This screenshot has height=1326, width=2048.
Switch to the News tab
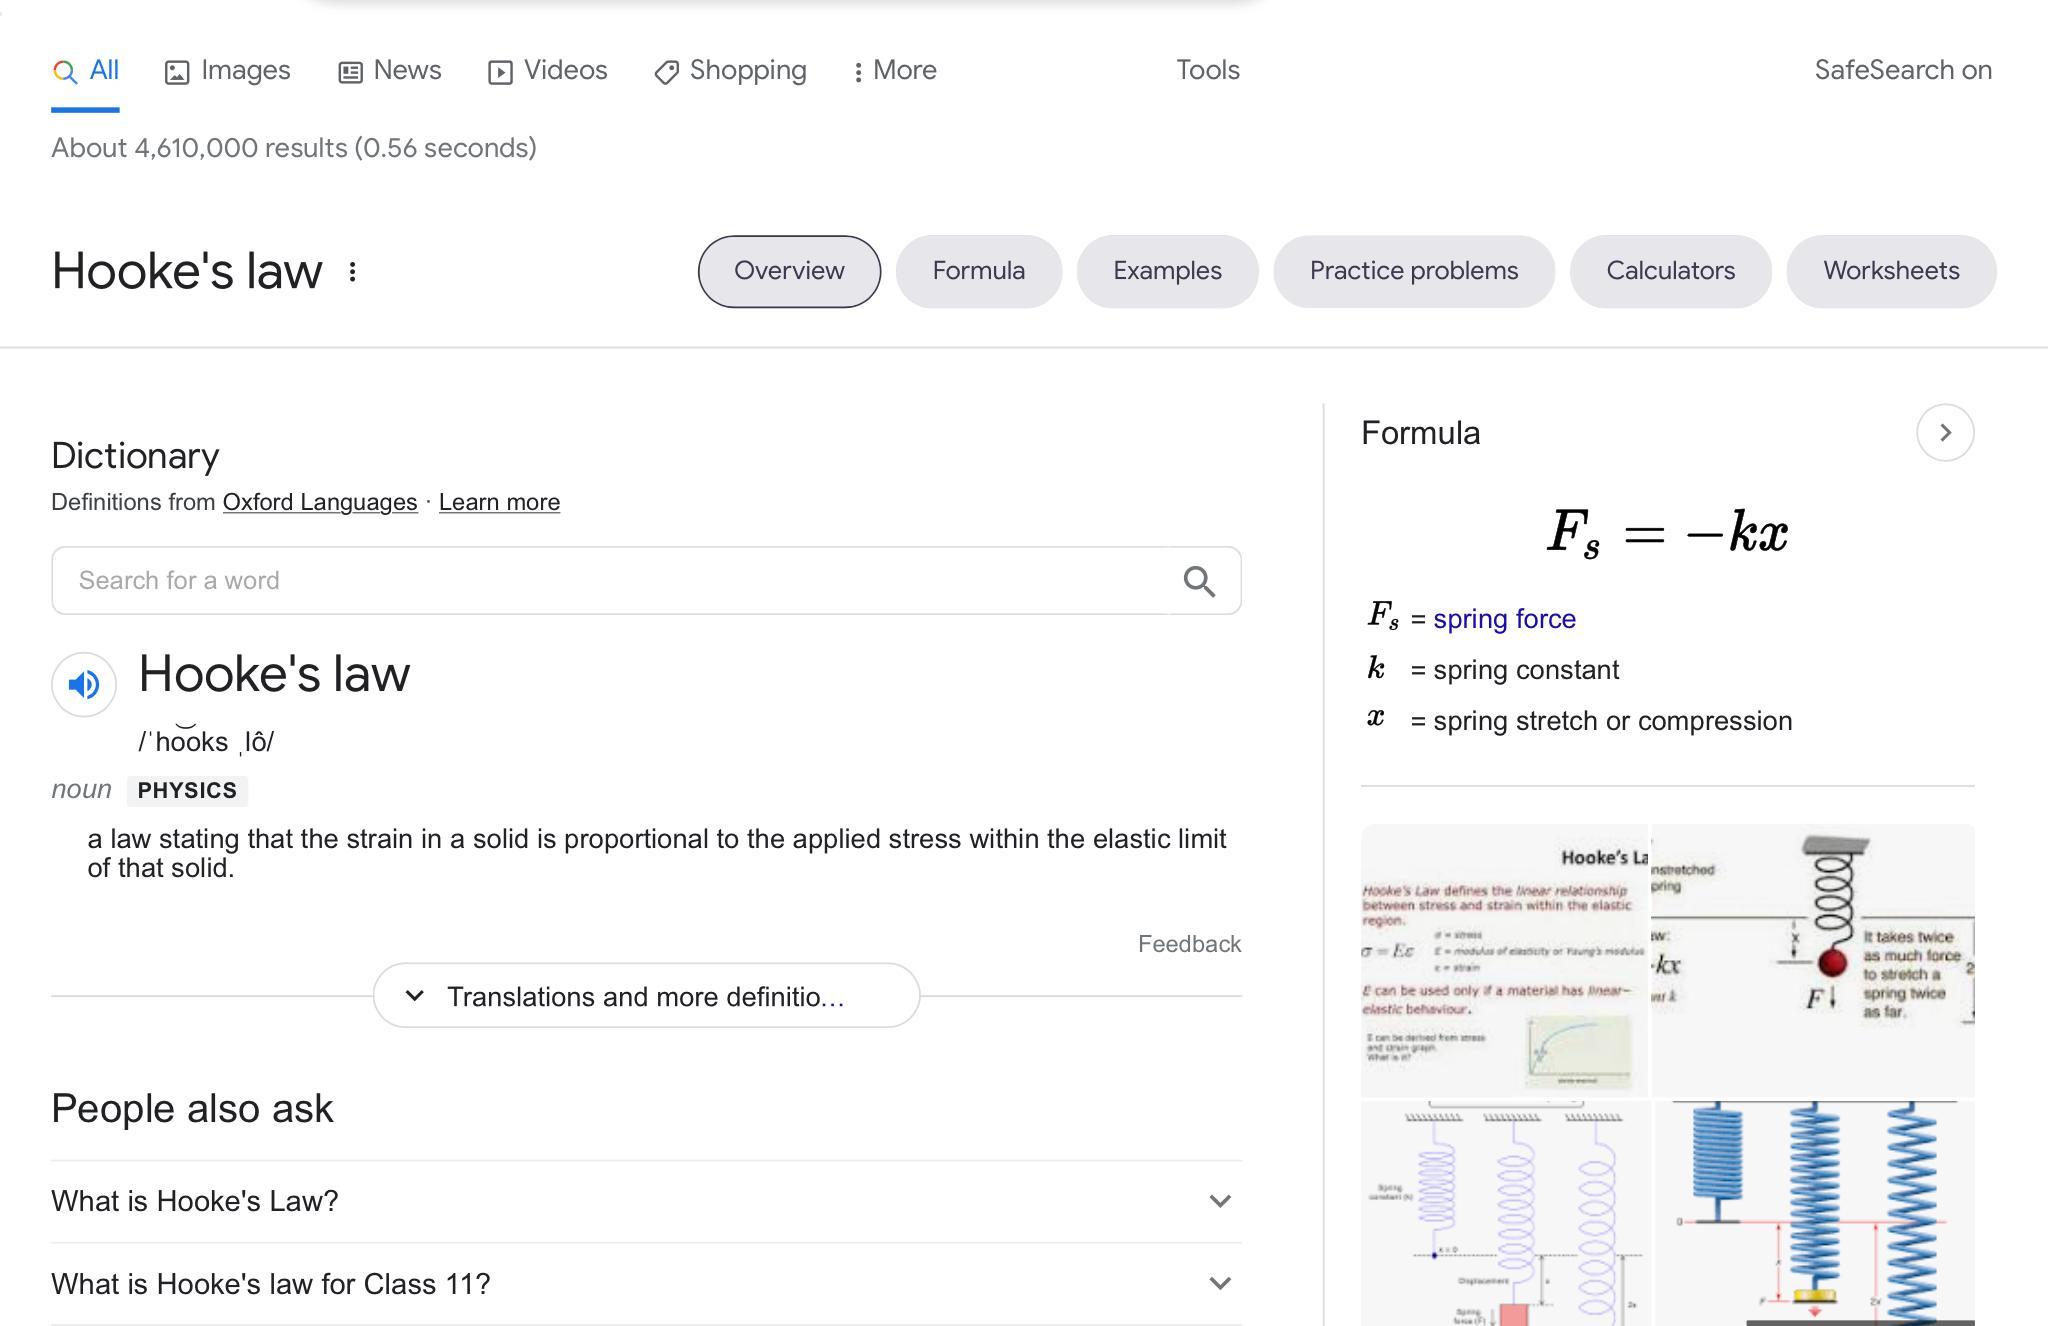390,71
